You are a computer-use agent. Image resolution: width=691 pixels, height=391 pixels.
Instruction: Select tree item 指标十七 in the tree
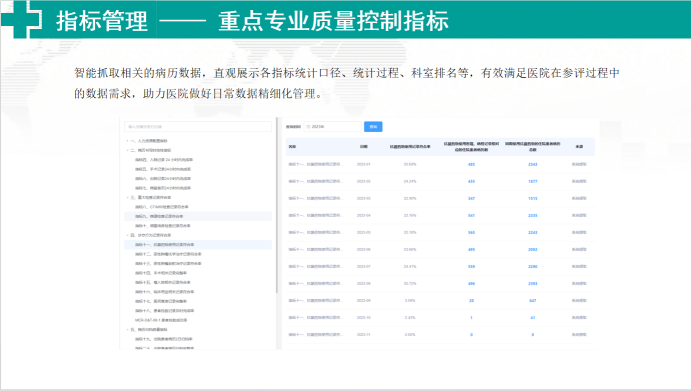click(161, 302)
